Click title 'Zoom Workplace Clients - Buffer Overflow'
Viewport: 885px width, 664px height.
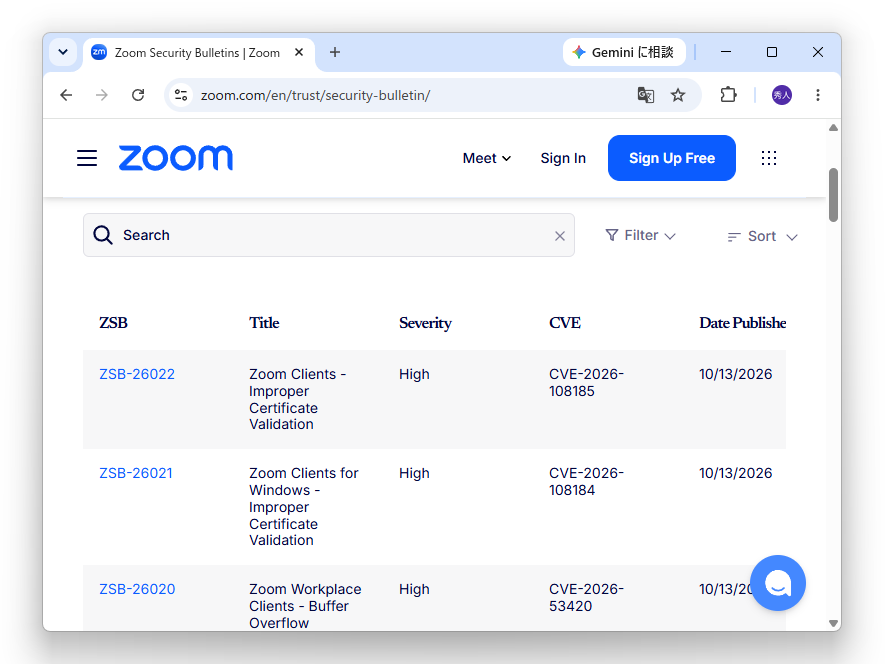click(x=305, y=606)
